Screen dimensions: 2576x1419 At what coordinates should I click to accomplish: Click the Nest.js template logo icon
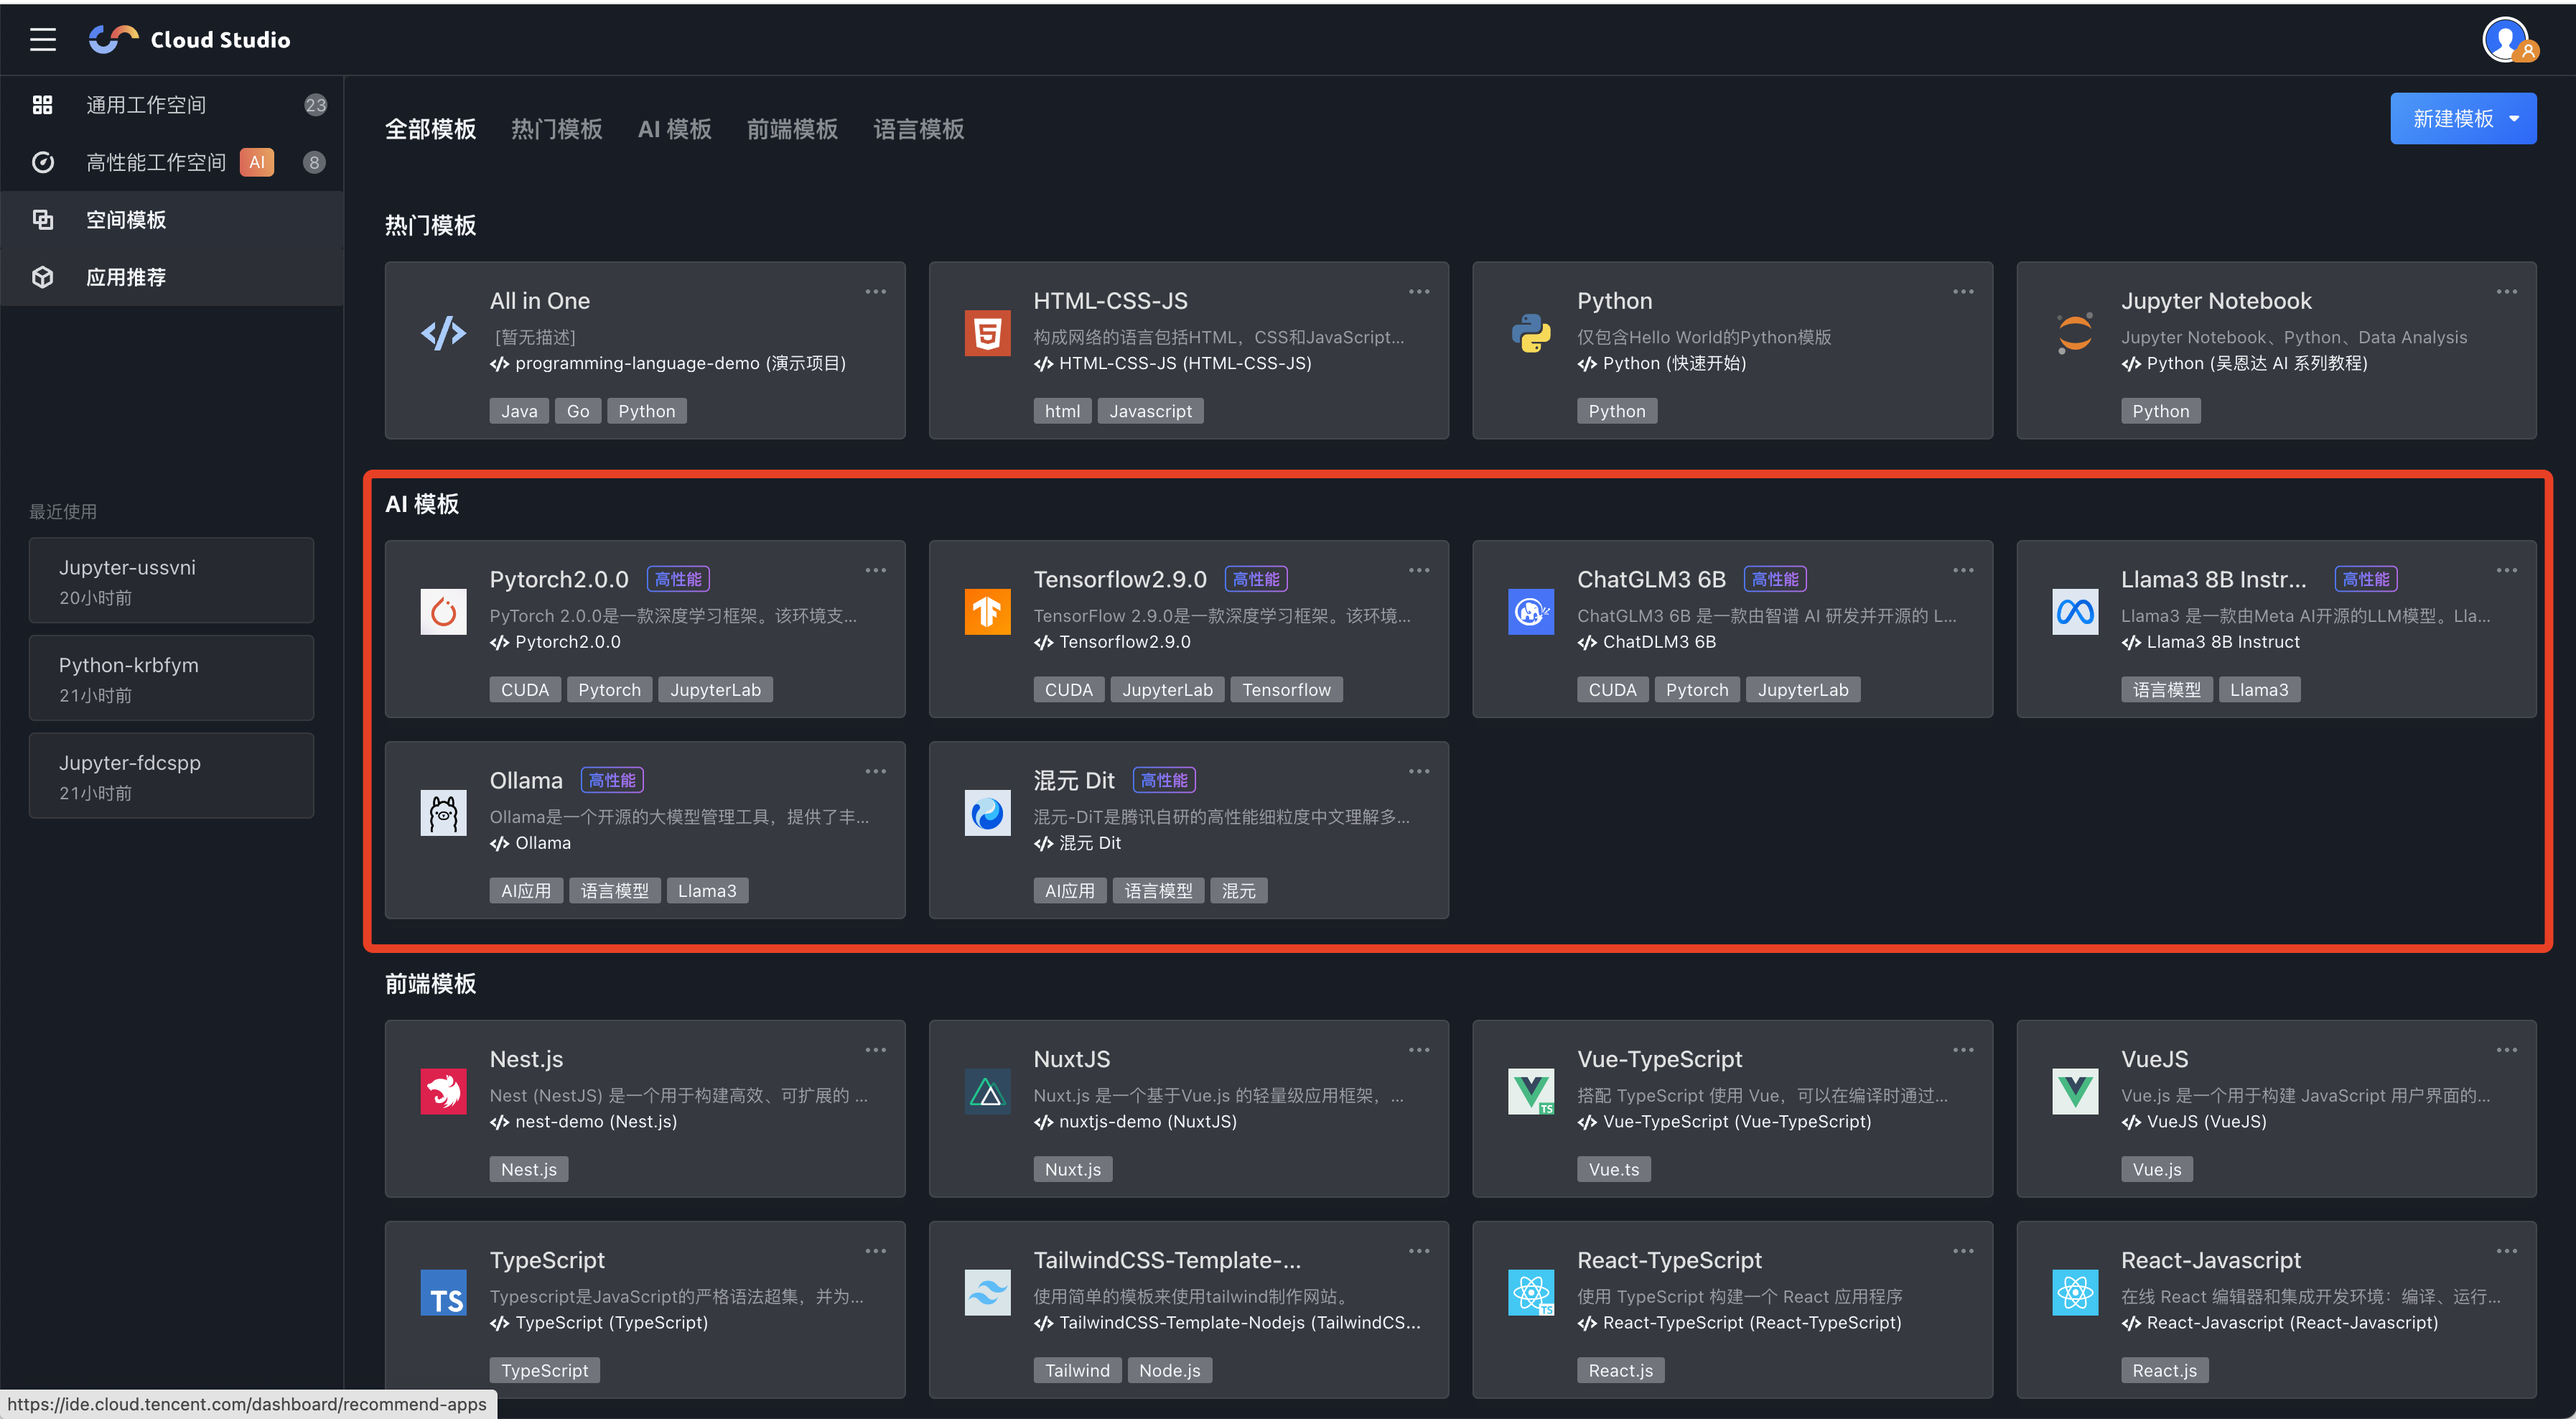pos(443,1092)
